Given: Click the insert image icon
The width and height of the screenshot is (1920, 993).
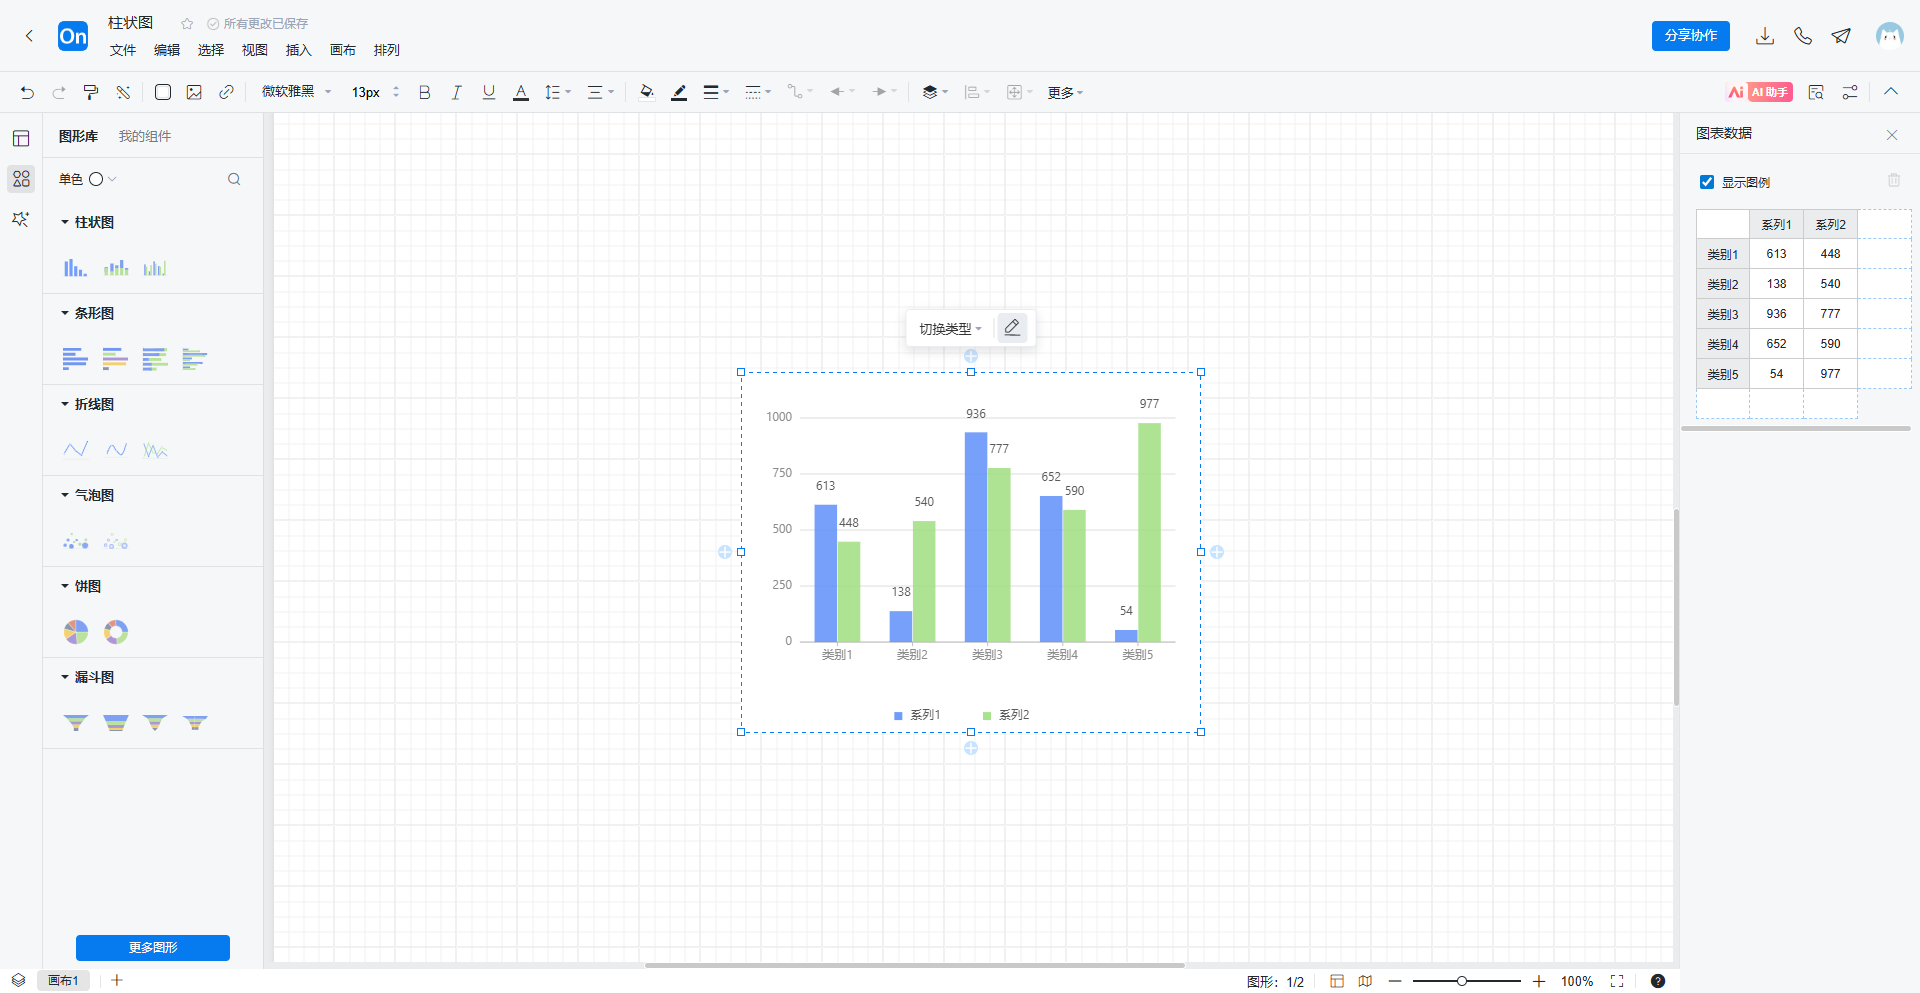Looking at the screenshot, I should 194,92.
